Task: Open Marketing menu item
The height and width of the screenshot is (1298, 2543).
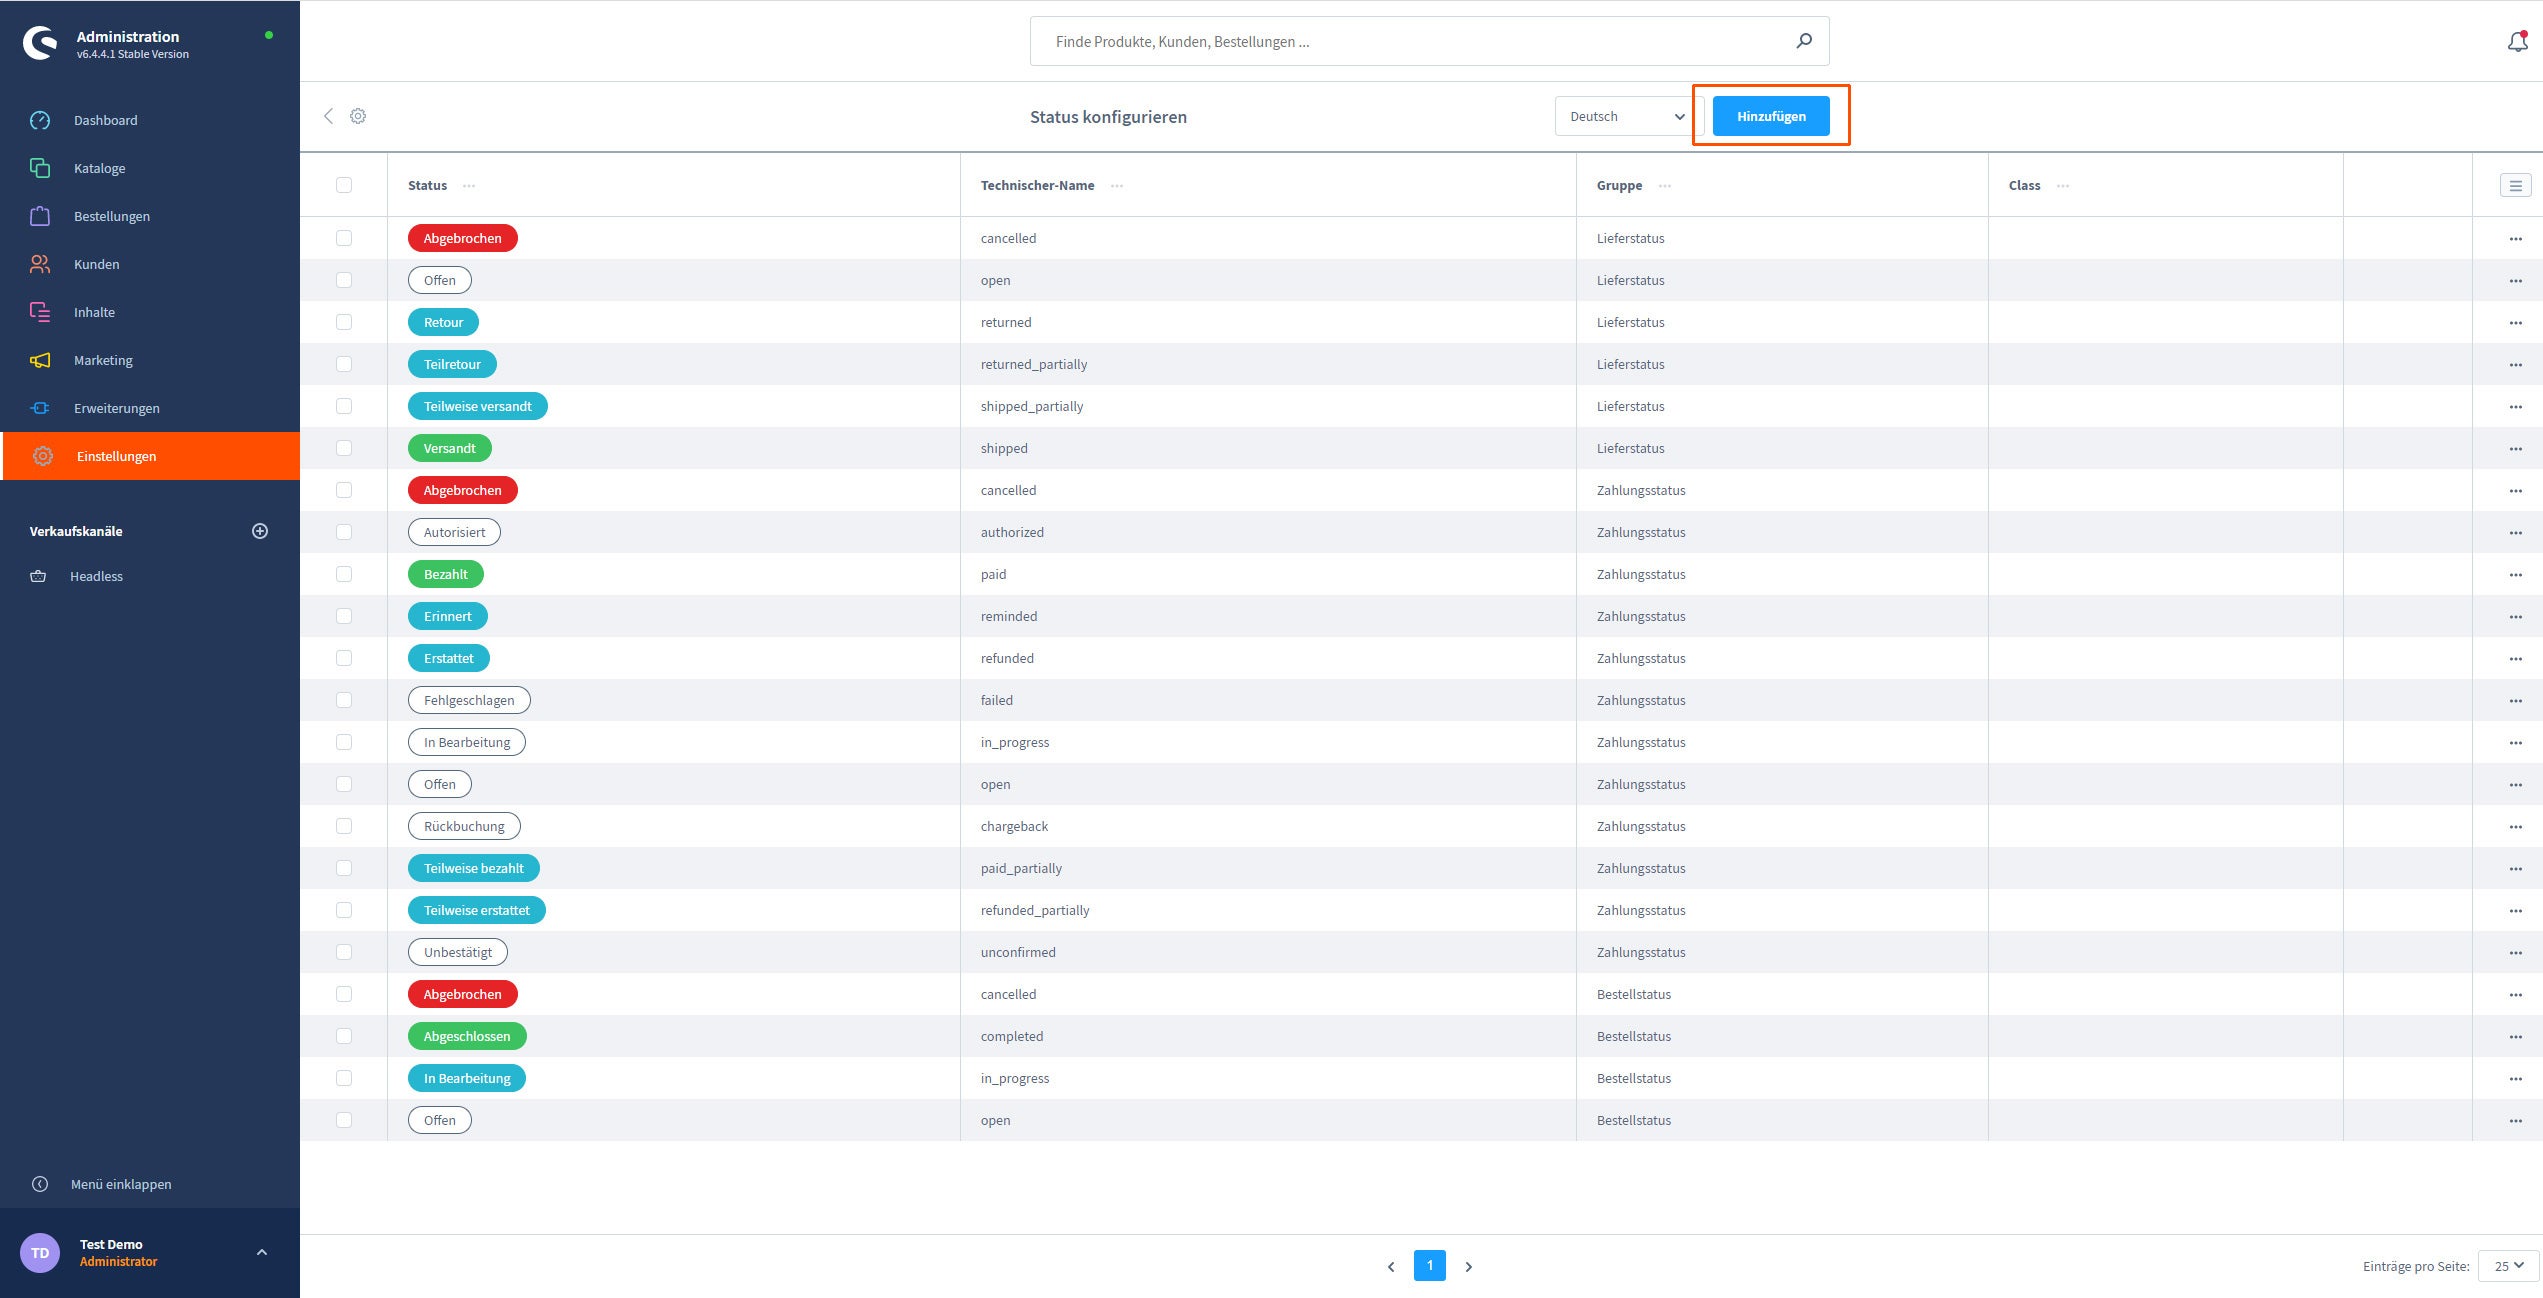Action: point(103,360)
